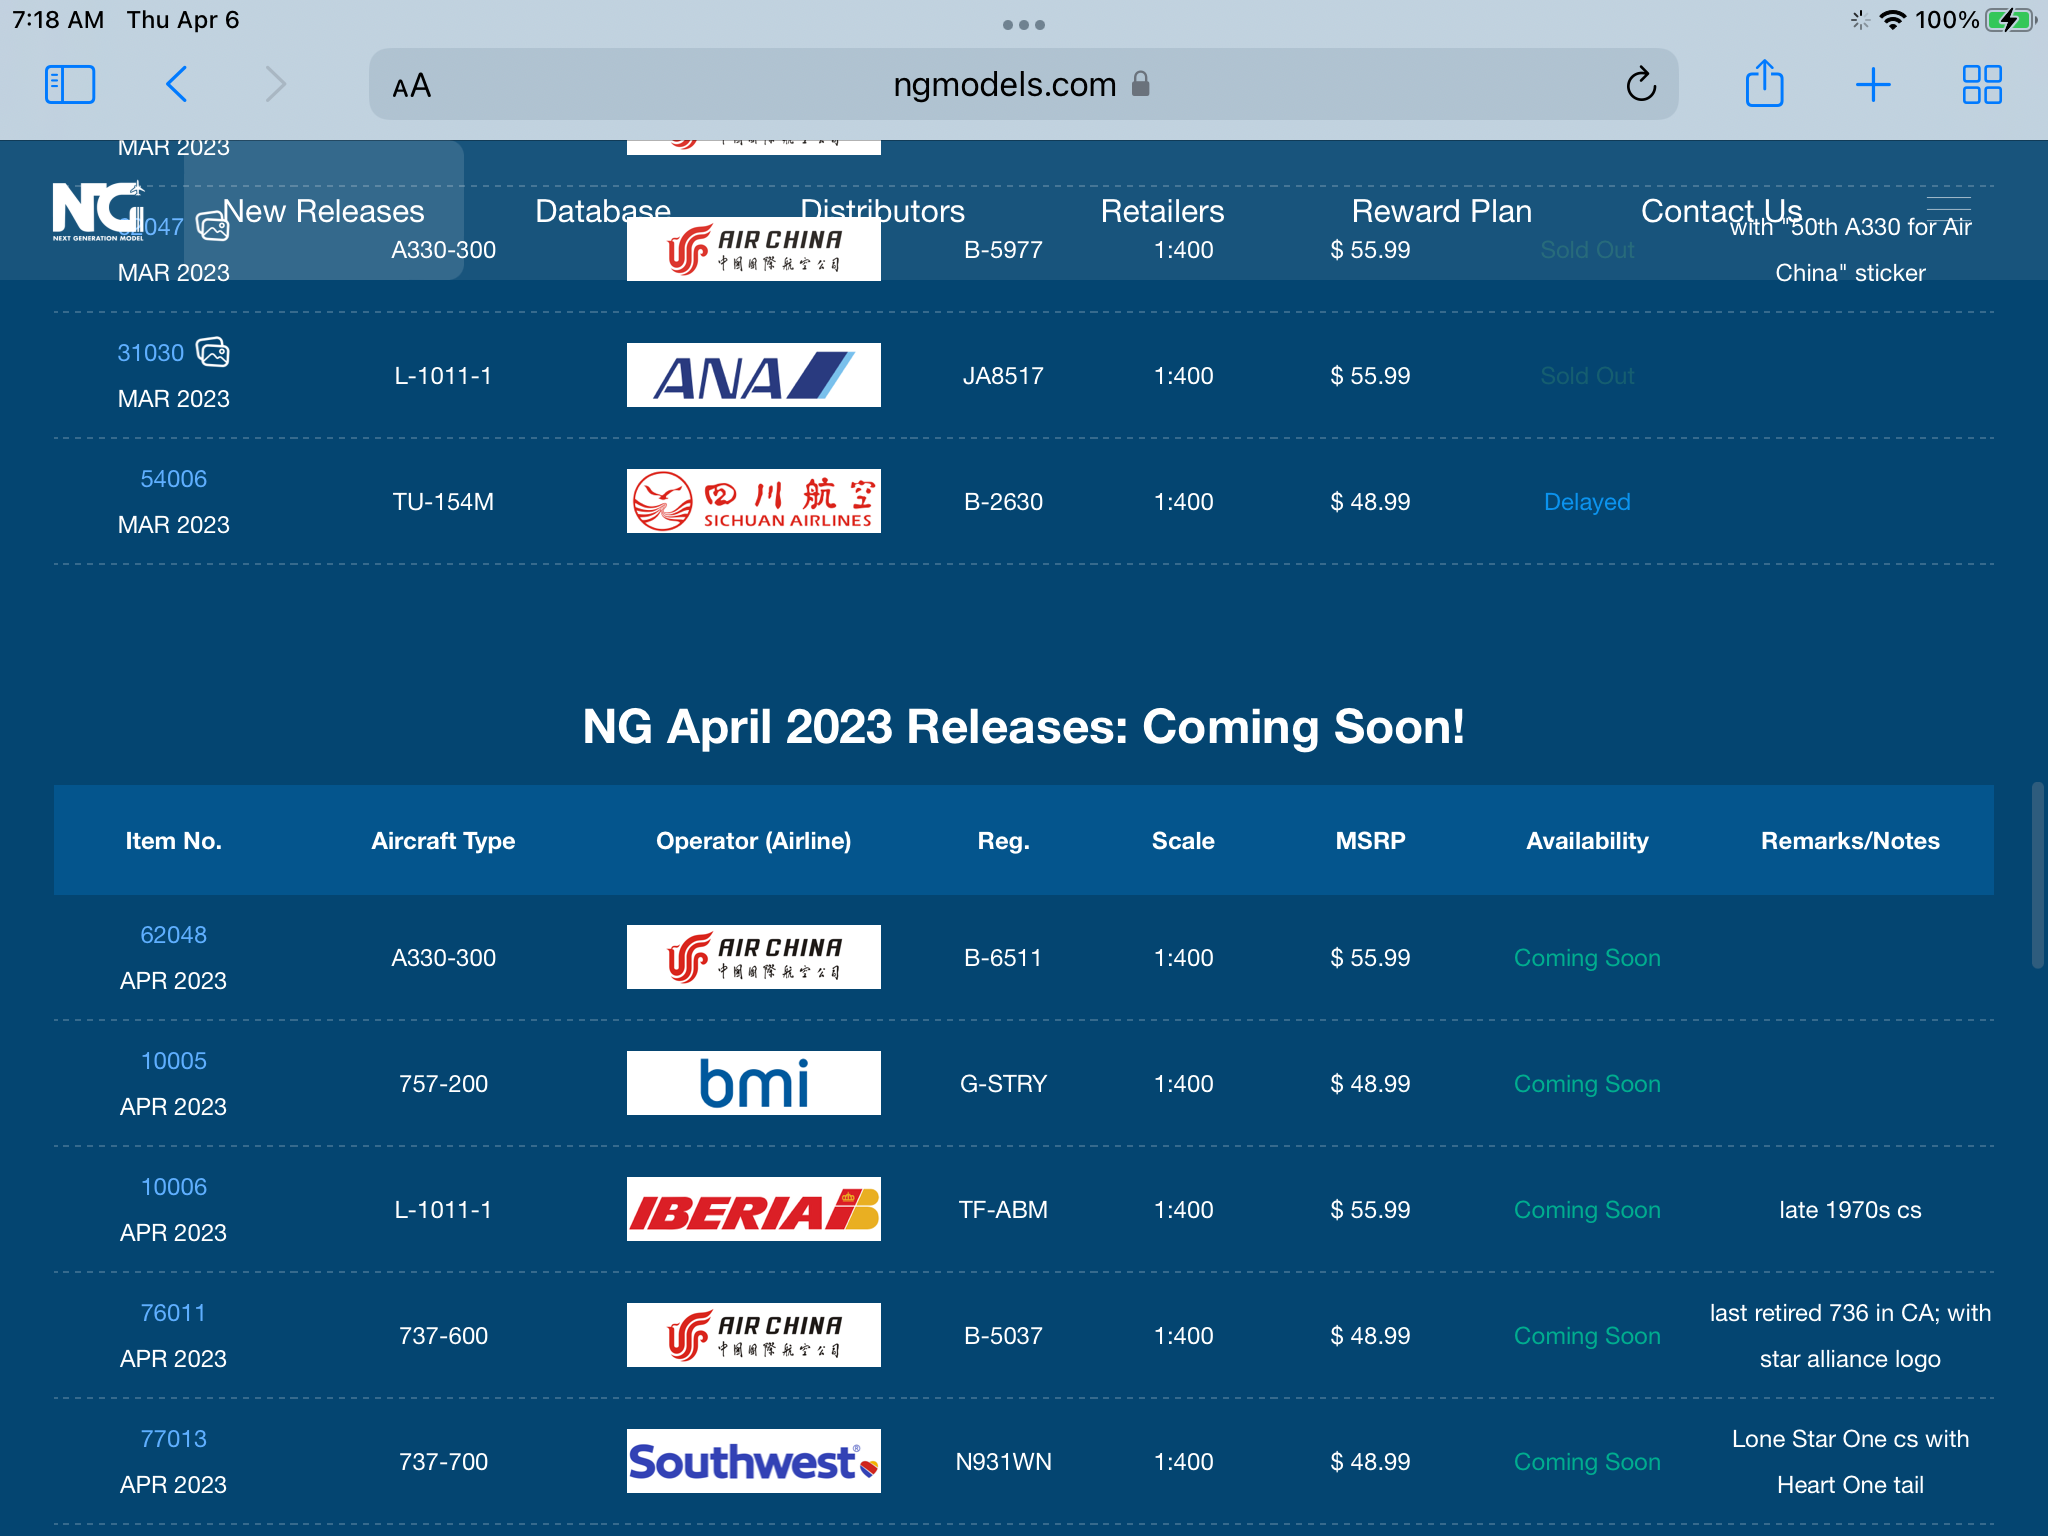
Task: Tap the three-dot multitasking control
Action: pyautogui.click(x=1024, y=25)
